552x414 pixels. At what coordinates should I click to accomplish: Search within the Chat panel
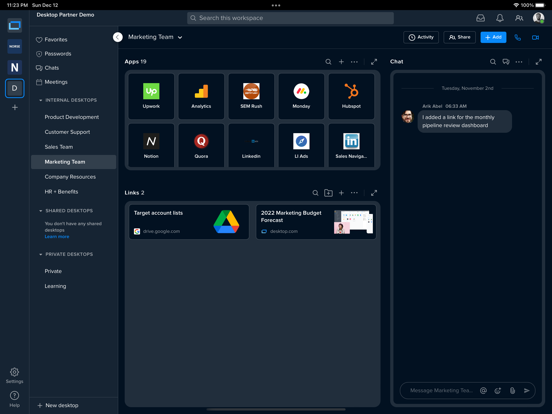click(493, 62)
